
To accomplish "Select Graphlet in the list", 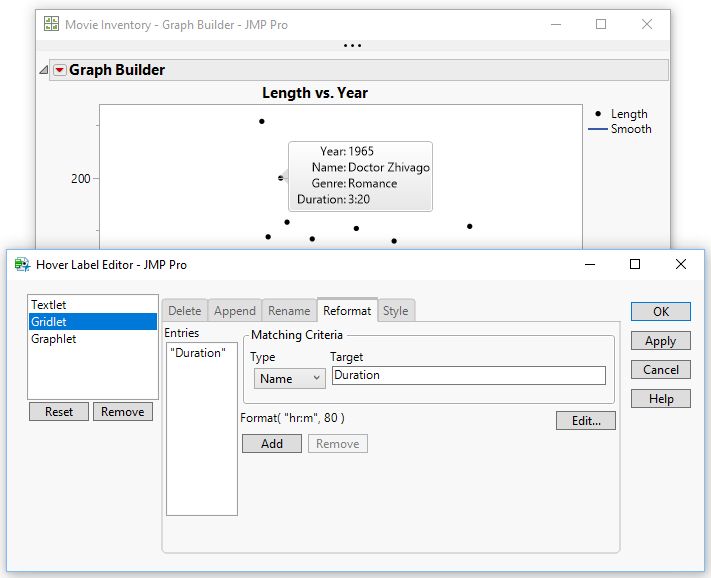I will (x=53, y=339).
